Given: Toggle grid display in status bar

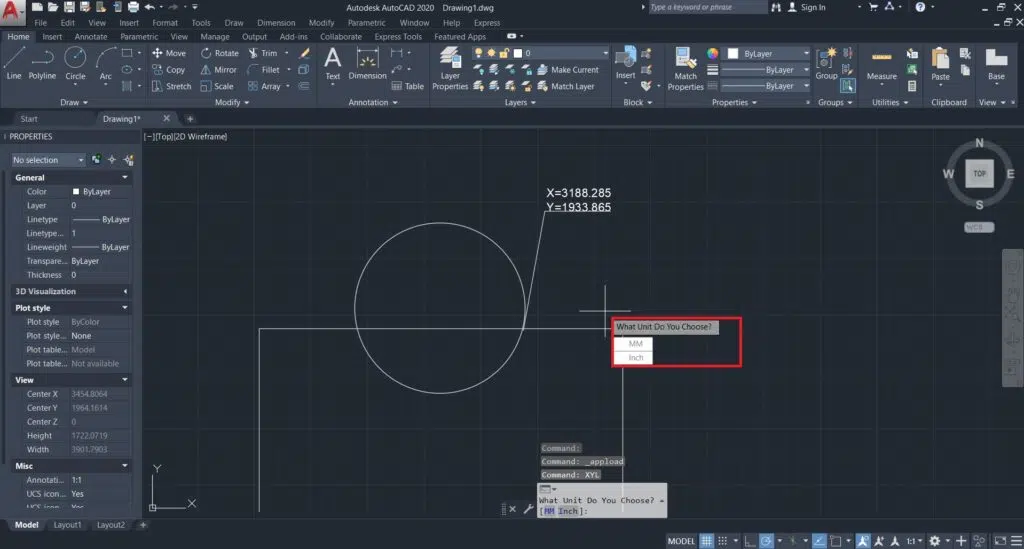Looking at the screenshot, I should [708, 541].
